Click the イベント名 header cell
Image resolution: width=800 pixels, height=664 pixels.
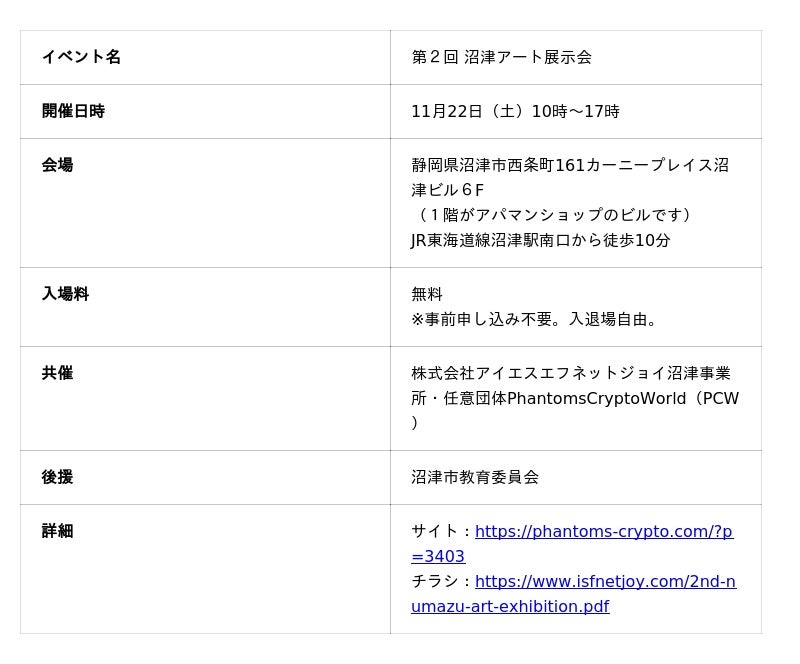pos(81,57)
